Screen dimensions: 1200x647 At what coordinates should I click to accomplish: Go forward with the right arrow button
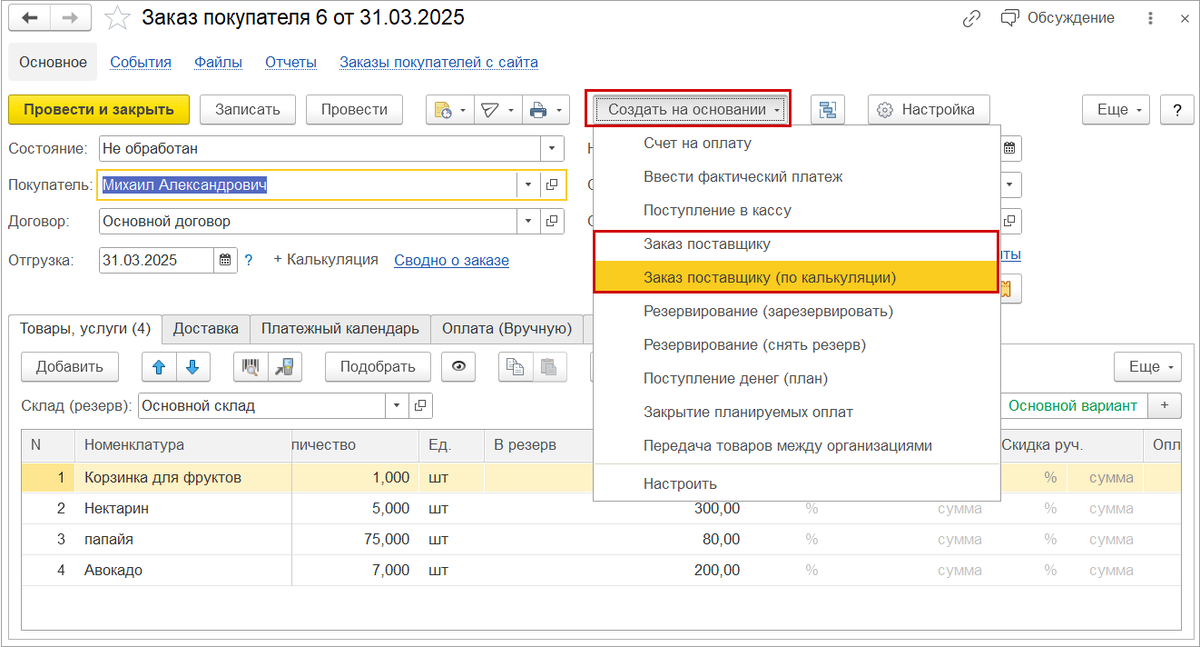point(70,19)
